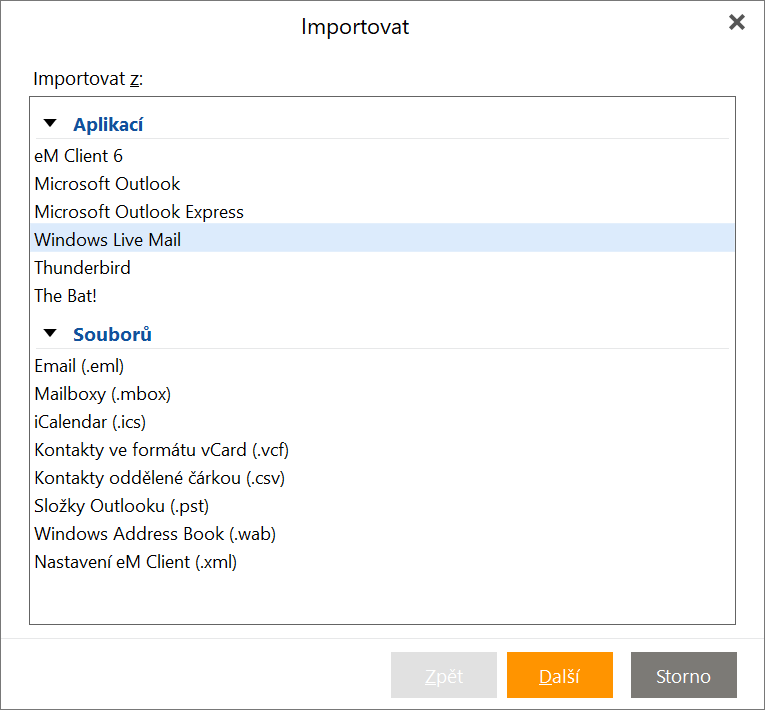This screenshot has height=710, width=765.
Task: Close the Importovat dialog with X
Action: [x=737, y=22]
